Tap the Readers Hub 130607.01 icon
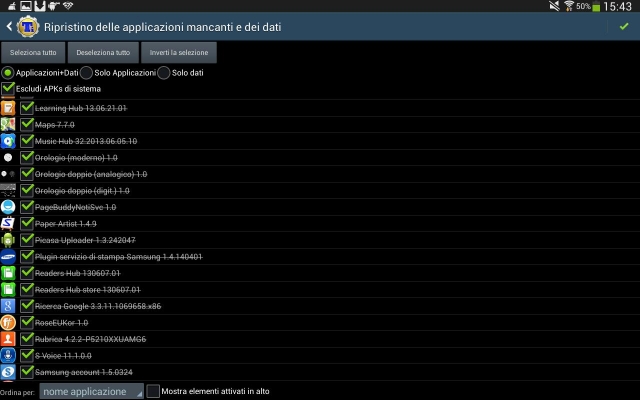This screenshot has width=640, height=400. 8,273
